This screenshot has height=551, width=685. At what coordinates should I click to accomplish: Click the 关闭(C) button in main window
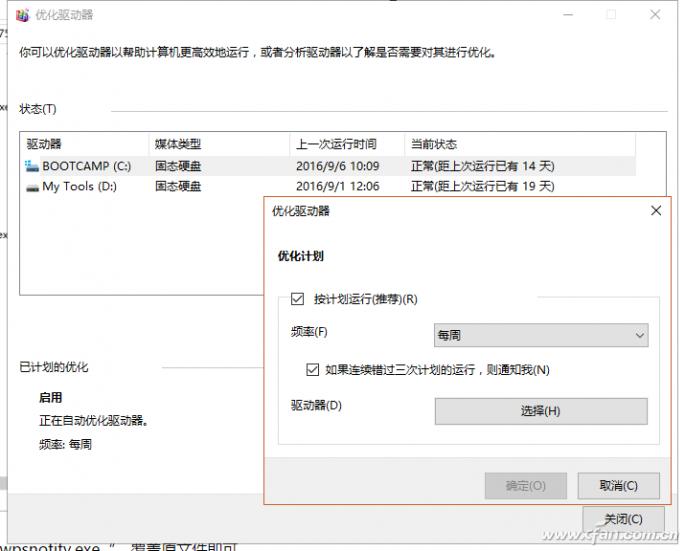tap(623, 519)
